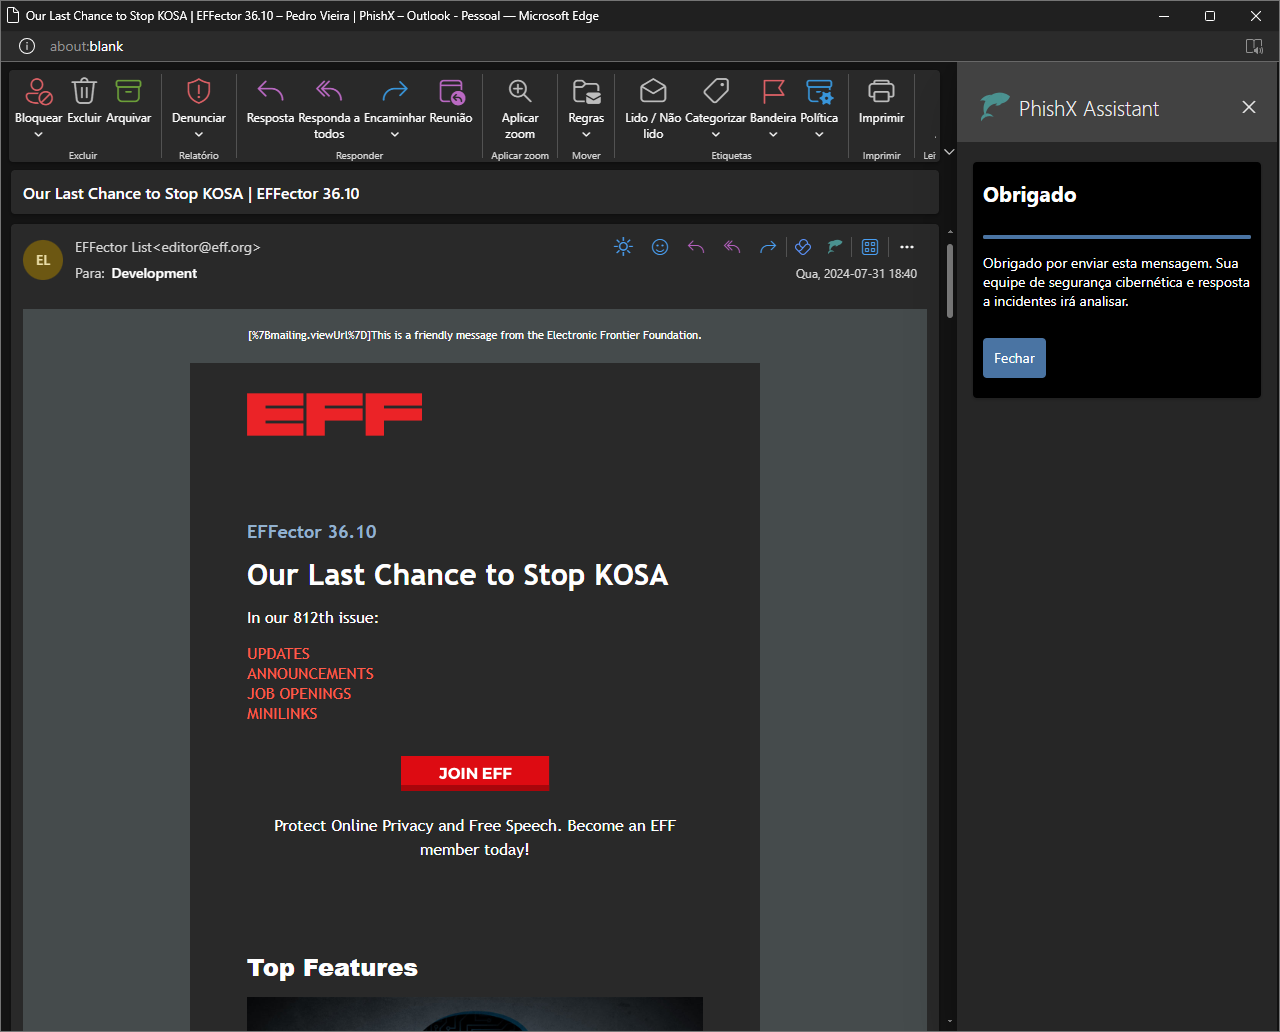Follow the ANNOUNCEMENTS link
1280x1032 pixels.
pos(310,674)
